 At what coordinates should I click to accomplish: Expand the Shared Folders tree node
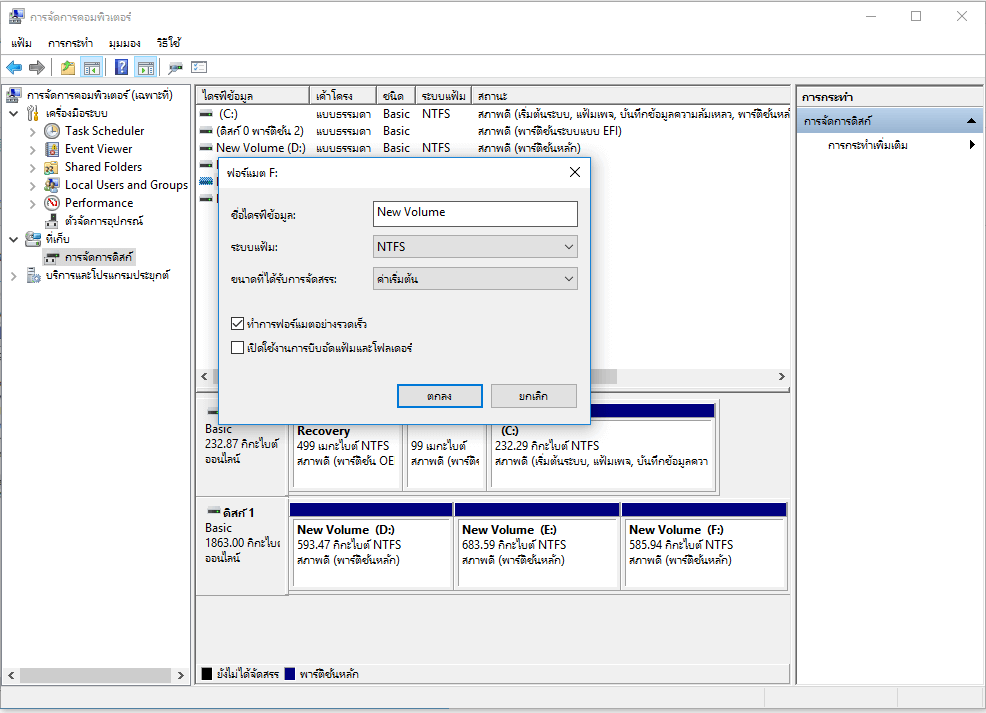tap(33, 167)
